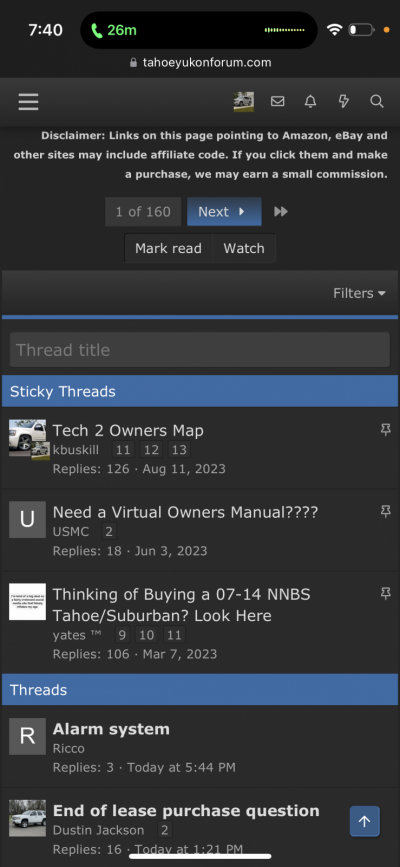Screen dimensions: 400x867
Task: Open the inbox envelope icon
Action: point(278,101)
